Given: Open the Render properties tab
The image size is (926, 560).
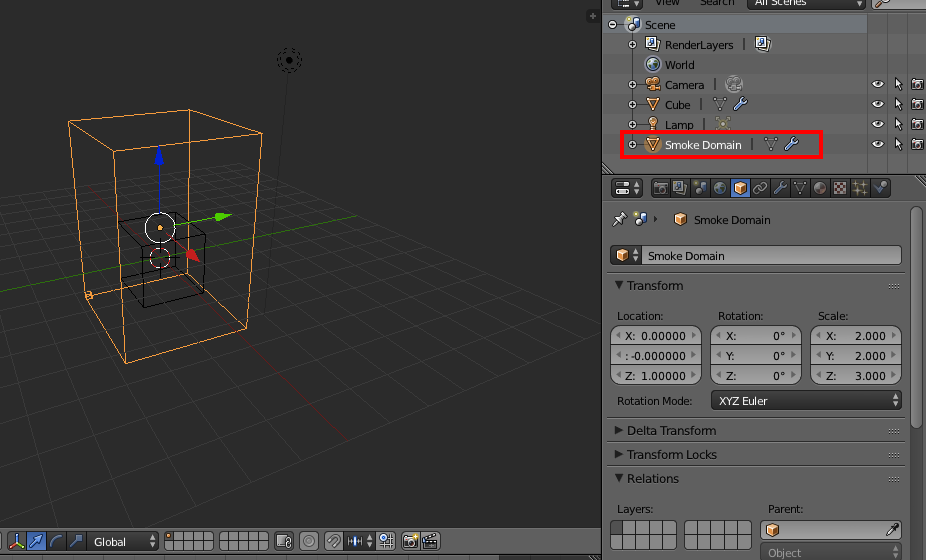Looking at the screenshot, I should point(660,188).
